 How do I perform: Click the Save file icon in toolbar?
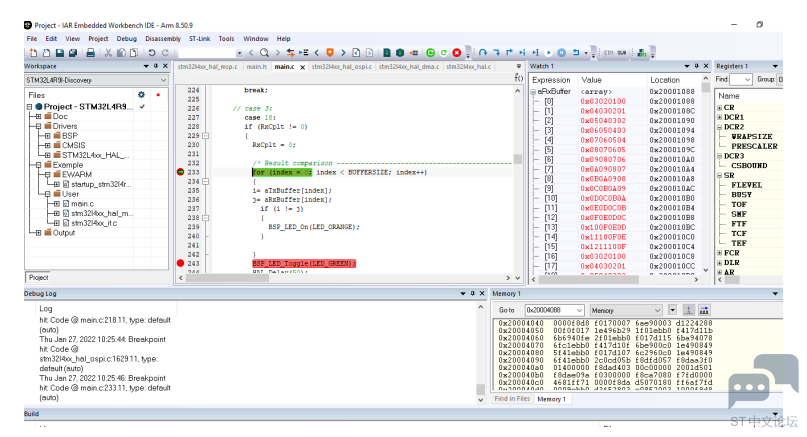coord(60,53)
